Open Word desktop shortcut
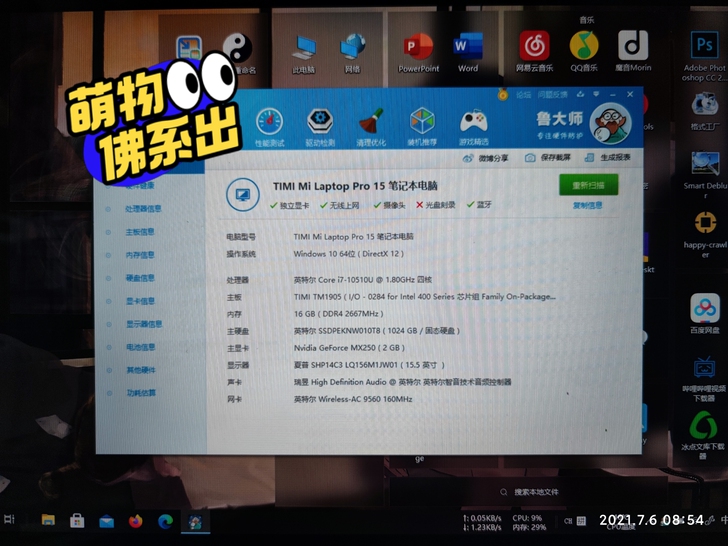The height and width of the screenshot is (546, 728). (468, 52)
